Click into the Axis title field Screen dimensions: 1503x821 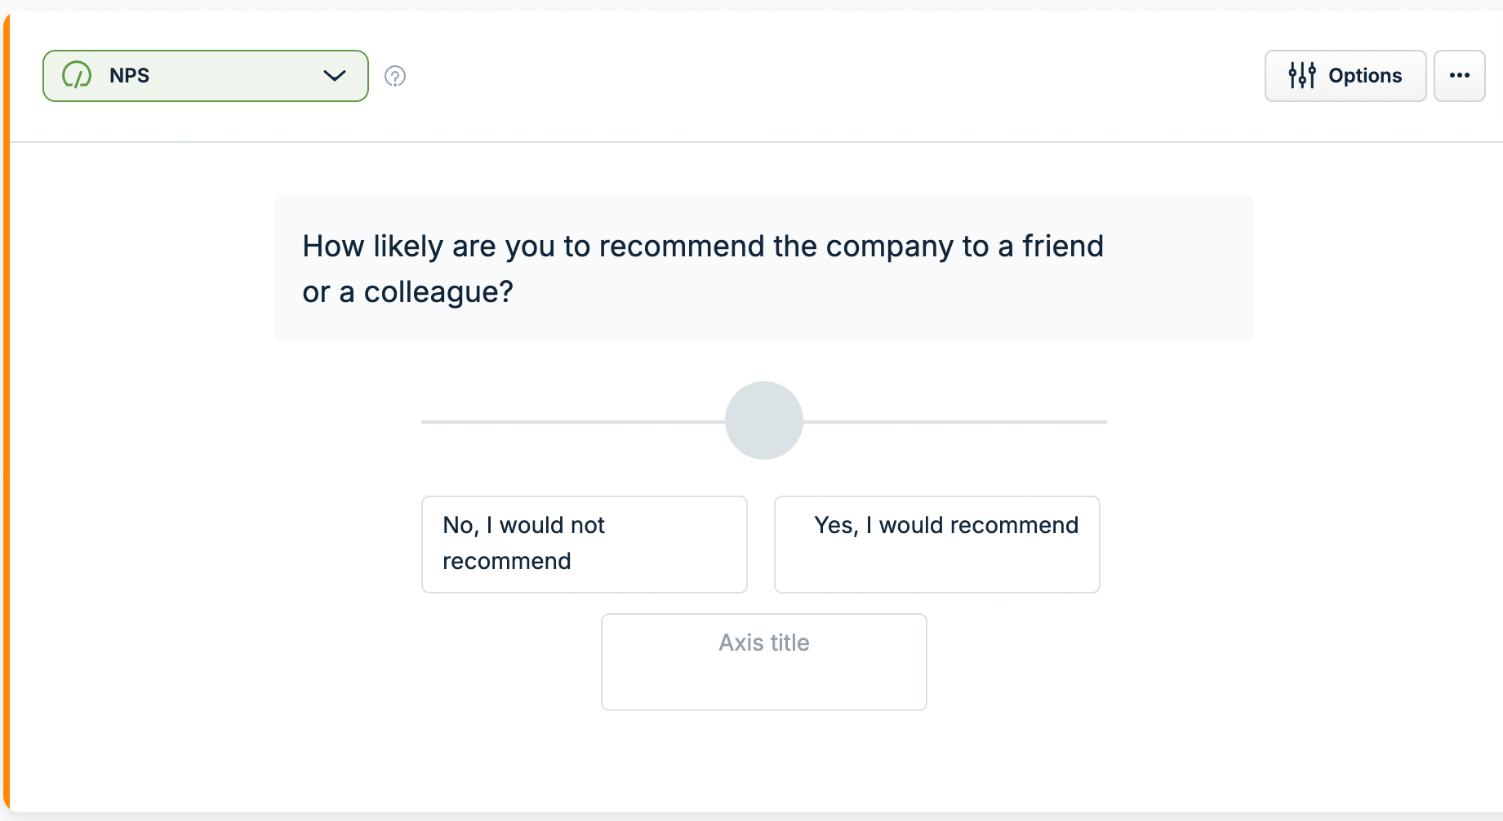764,662
